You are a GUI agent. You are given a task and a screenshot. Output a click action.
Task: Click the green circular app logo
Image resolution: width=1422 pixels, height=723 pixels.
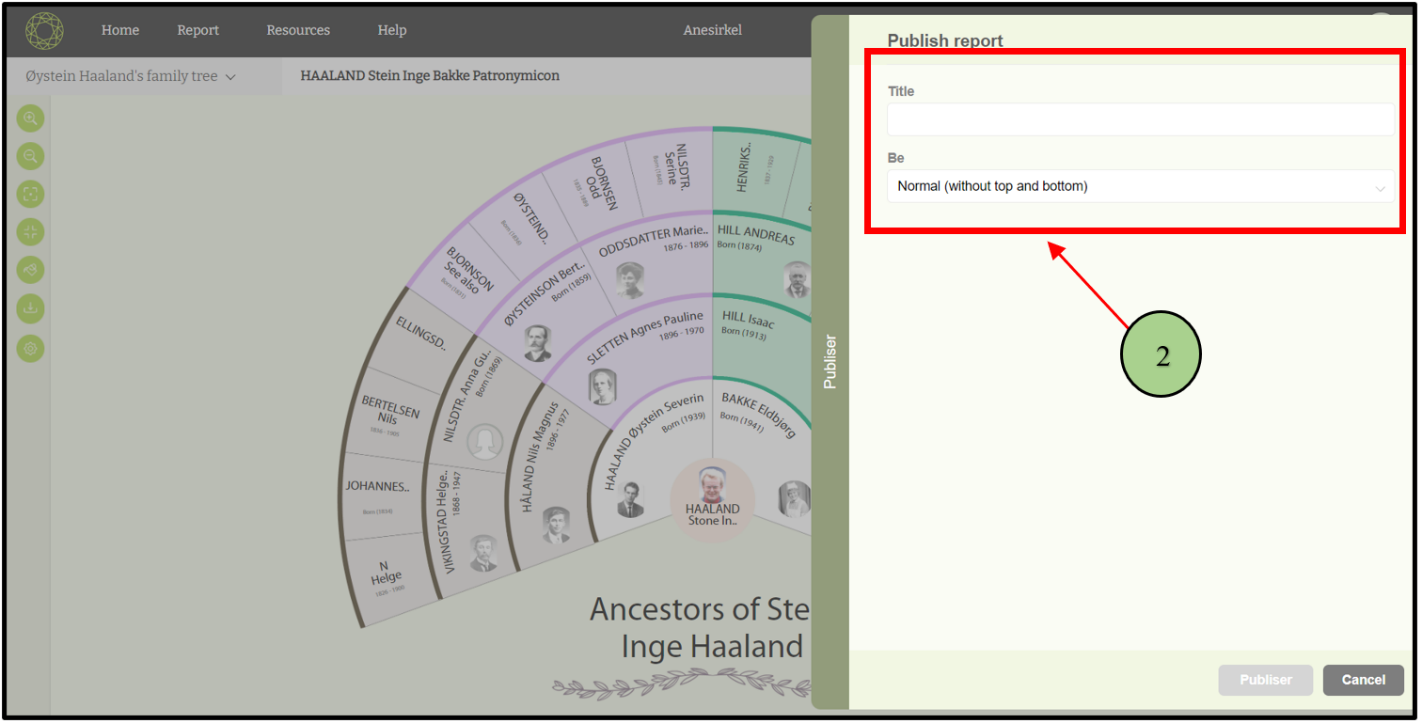44,31
